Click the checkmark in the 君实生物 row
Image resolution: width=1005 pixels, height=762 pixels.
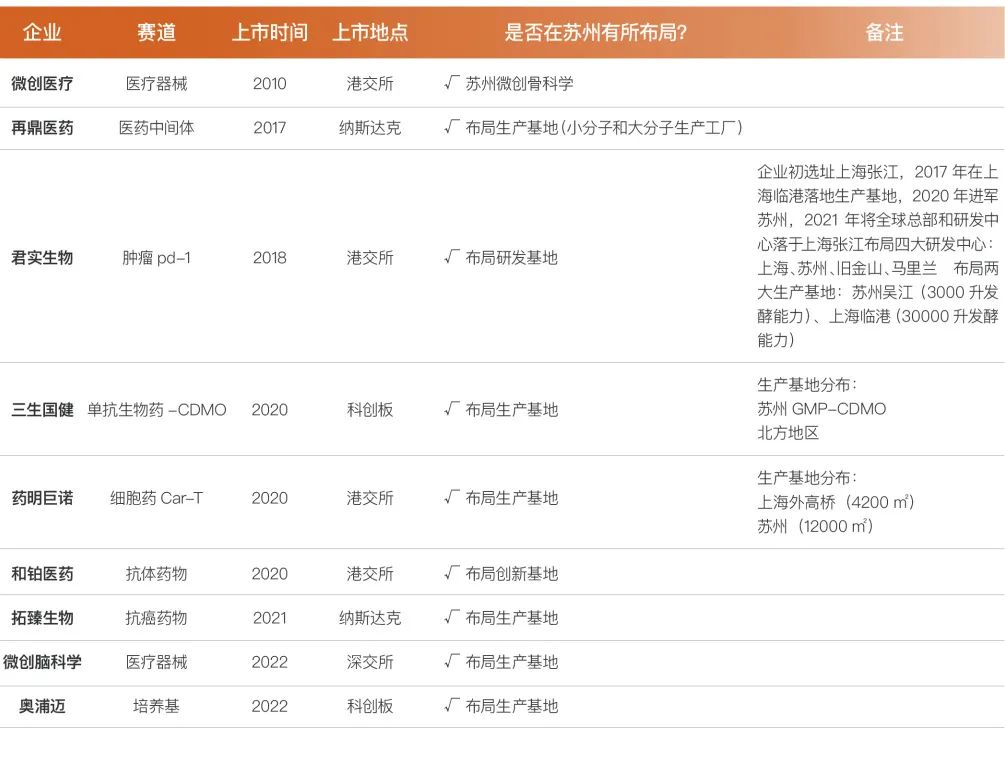pyautogui.click(x=451, y=258)
